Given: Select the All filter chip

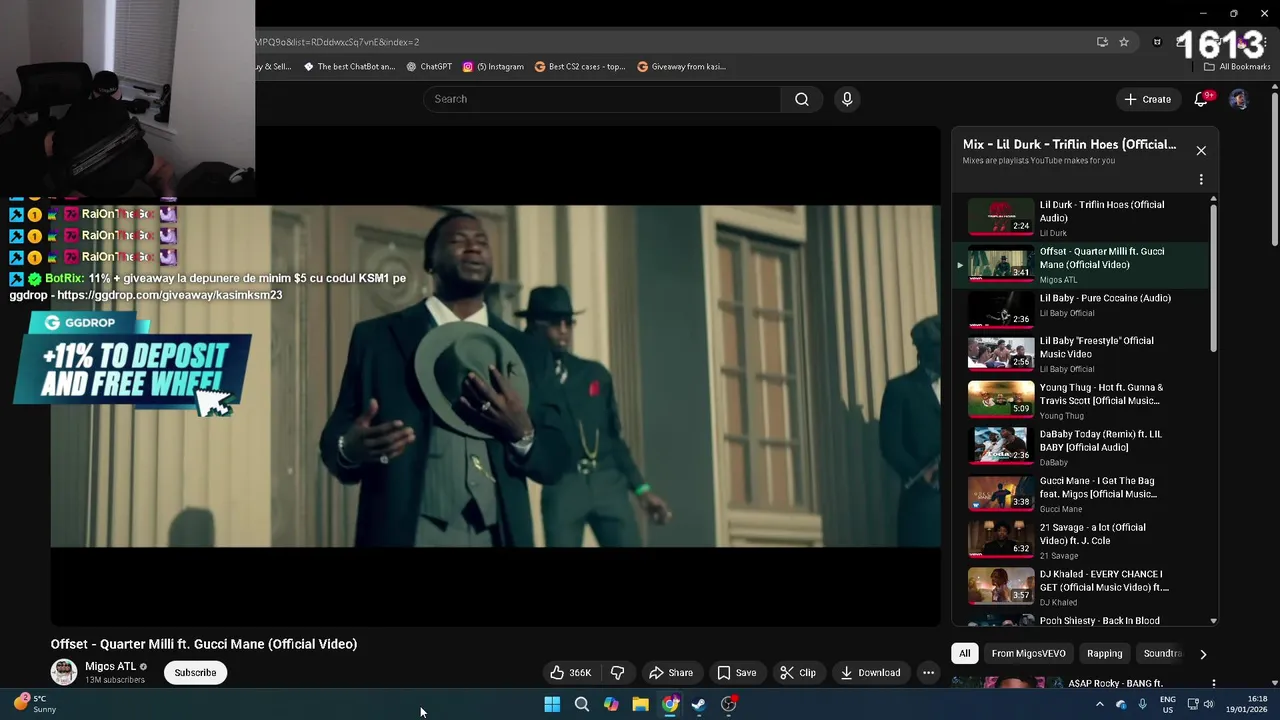Looking at the screenshot, I should [964, 654].
